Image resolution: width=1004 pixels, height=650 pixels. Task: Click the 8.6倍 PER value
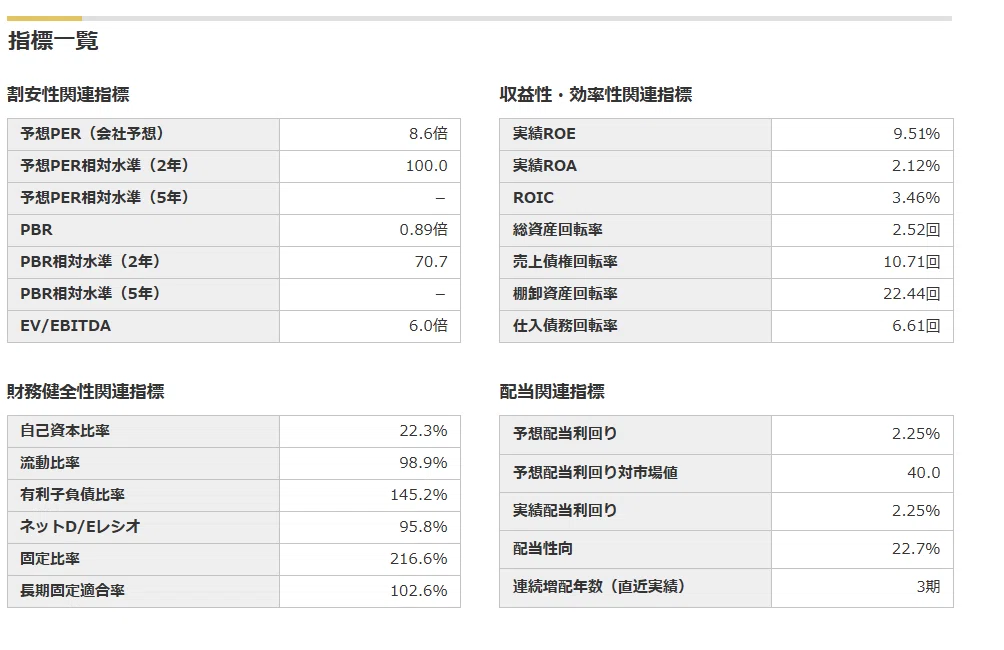pyautogui.click(x=428, y=134)
